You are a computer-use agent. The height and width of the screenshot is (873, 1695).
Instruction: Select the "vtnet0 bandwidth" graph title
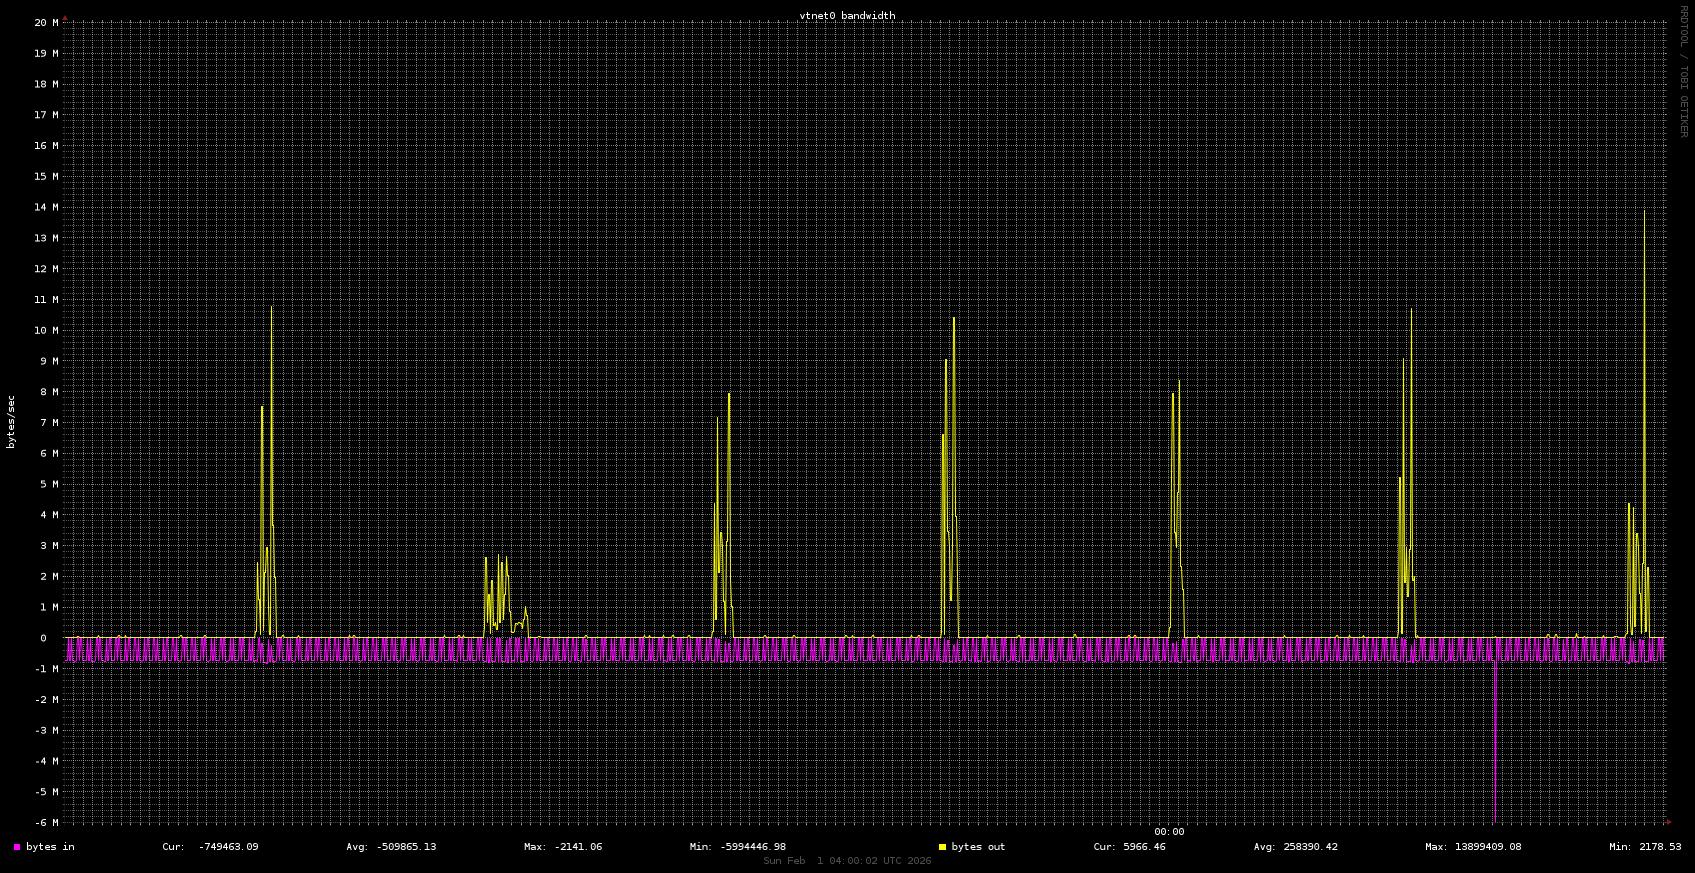(847, 16)
